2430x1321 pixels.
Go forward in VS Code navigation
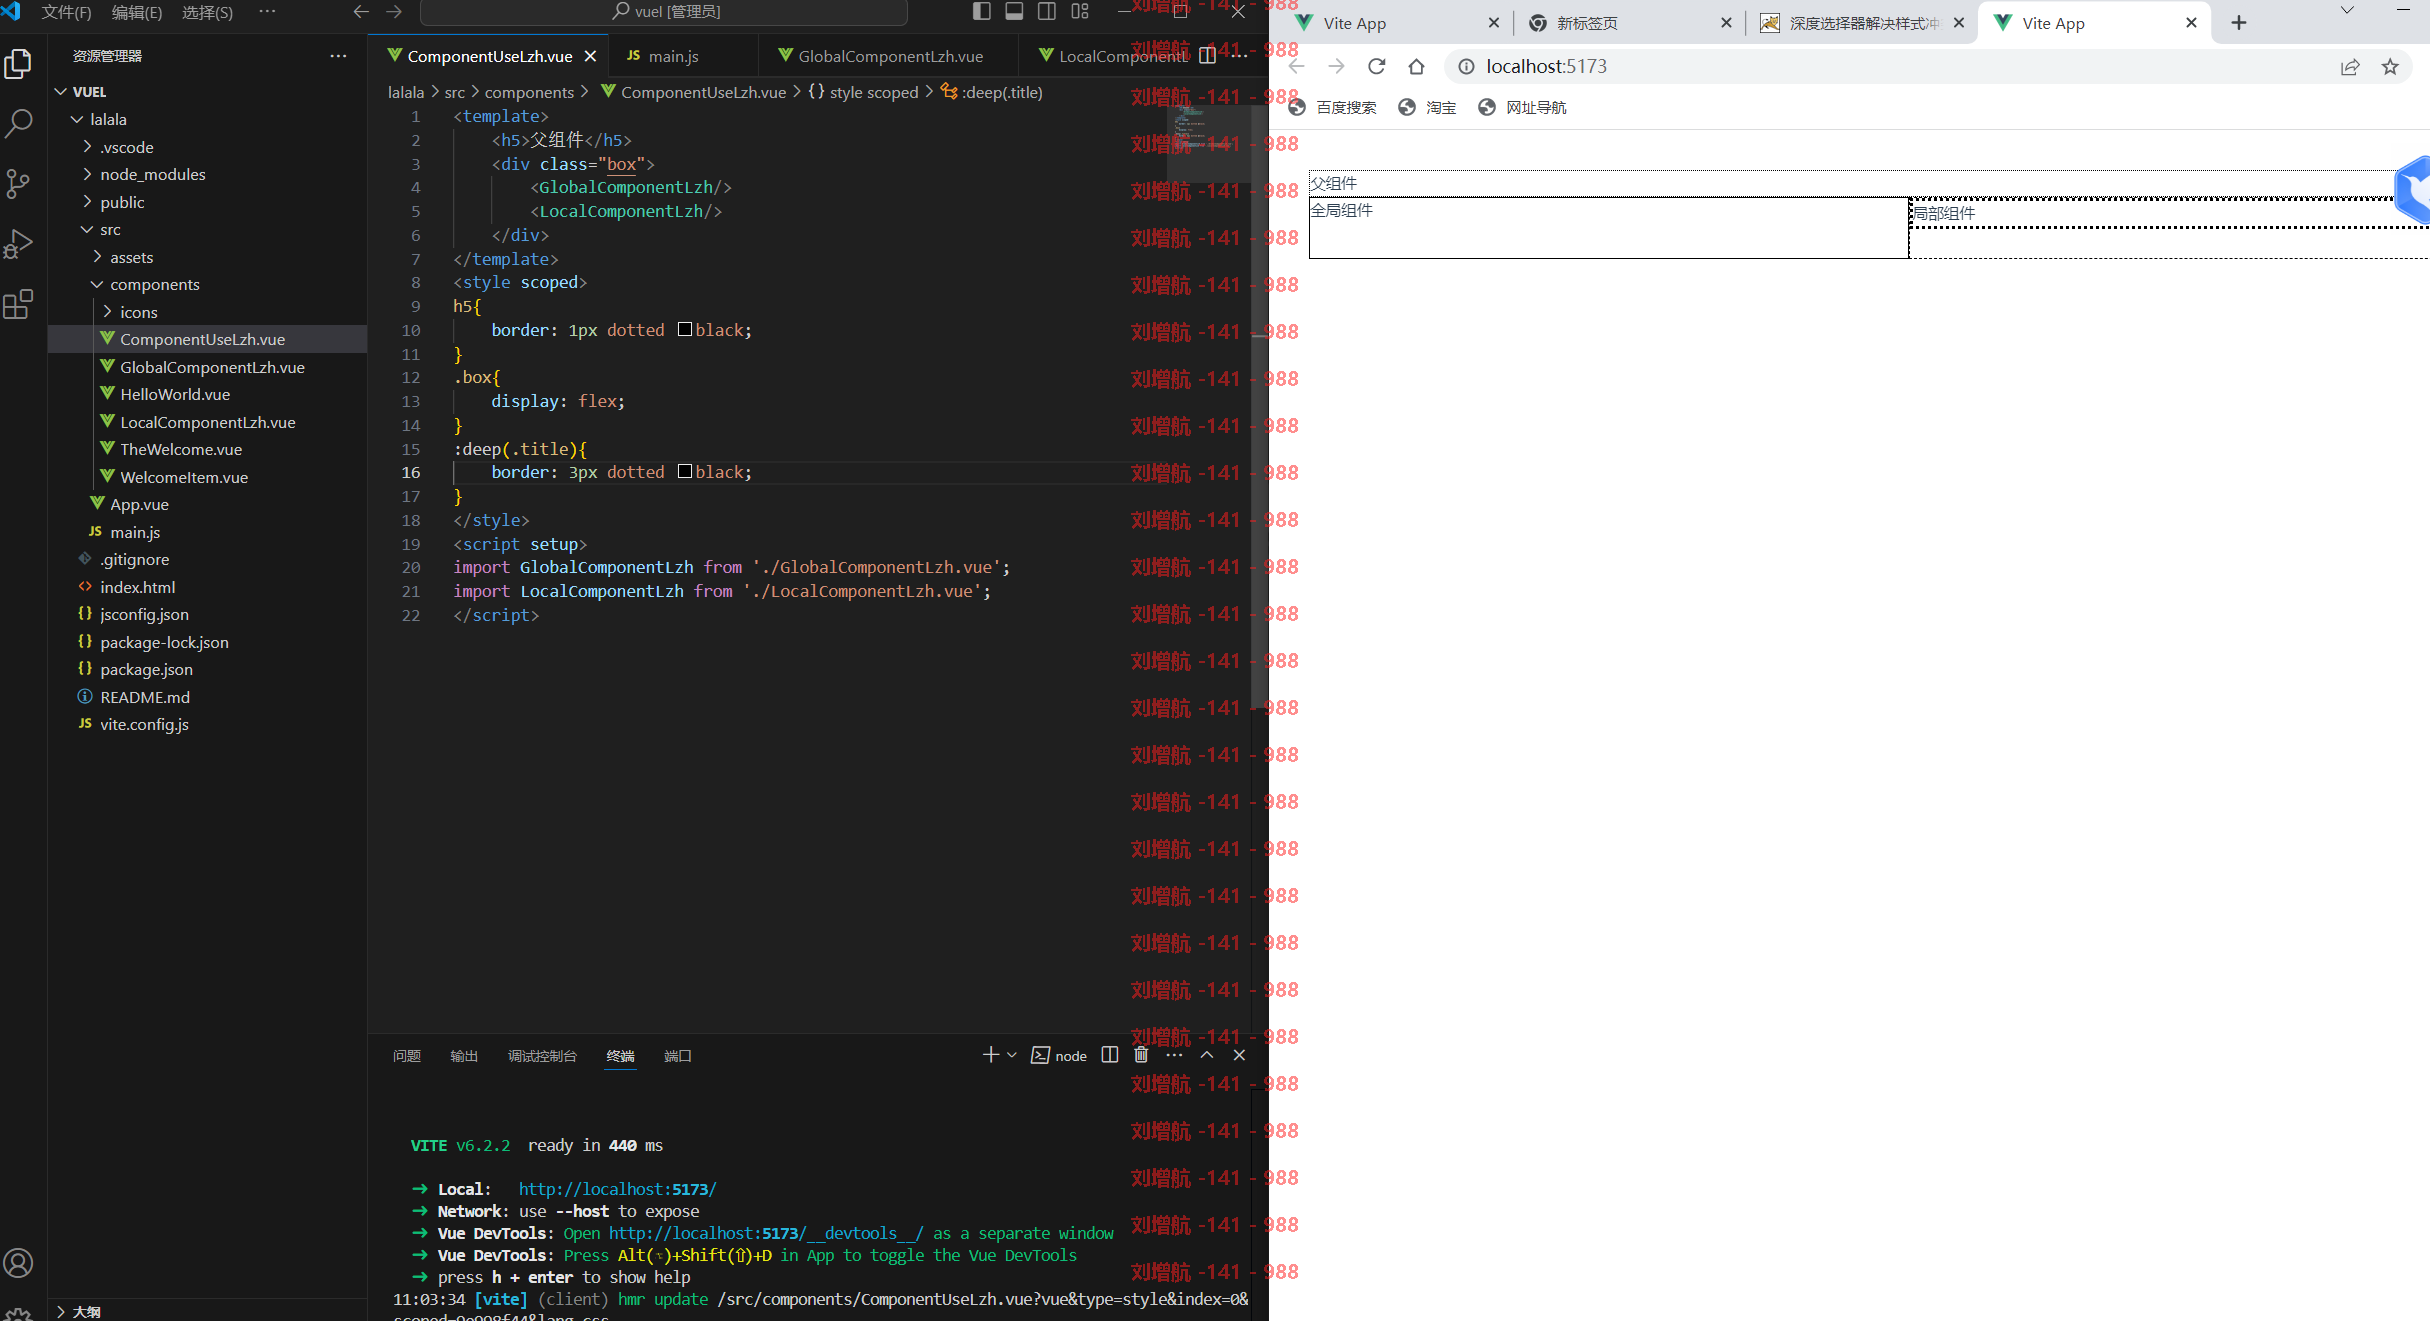click(394, 12)
